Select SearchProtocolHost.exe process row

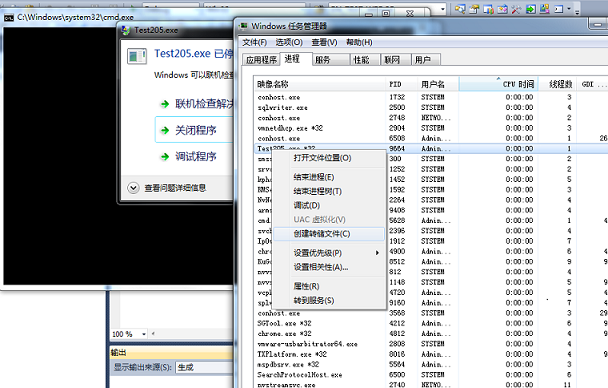tap(431, 375)
